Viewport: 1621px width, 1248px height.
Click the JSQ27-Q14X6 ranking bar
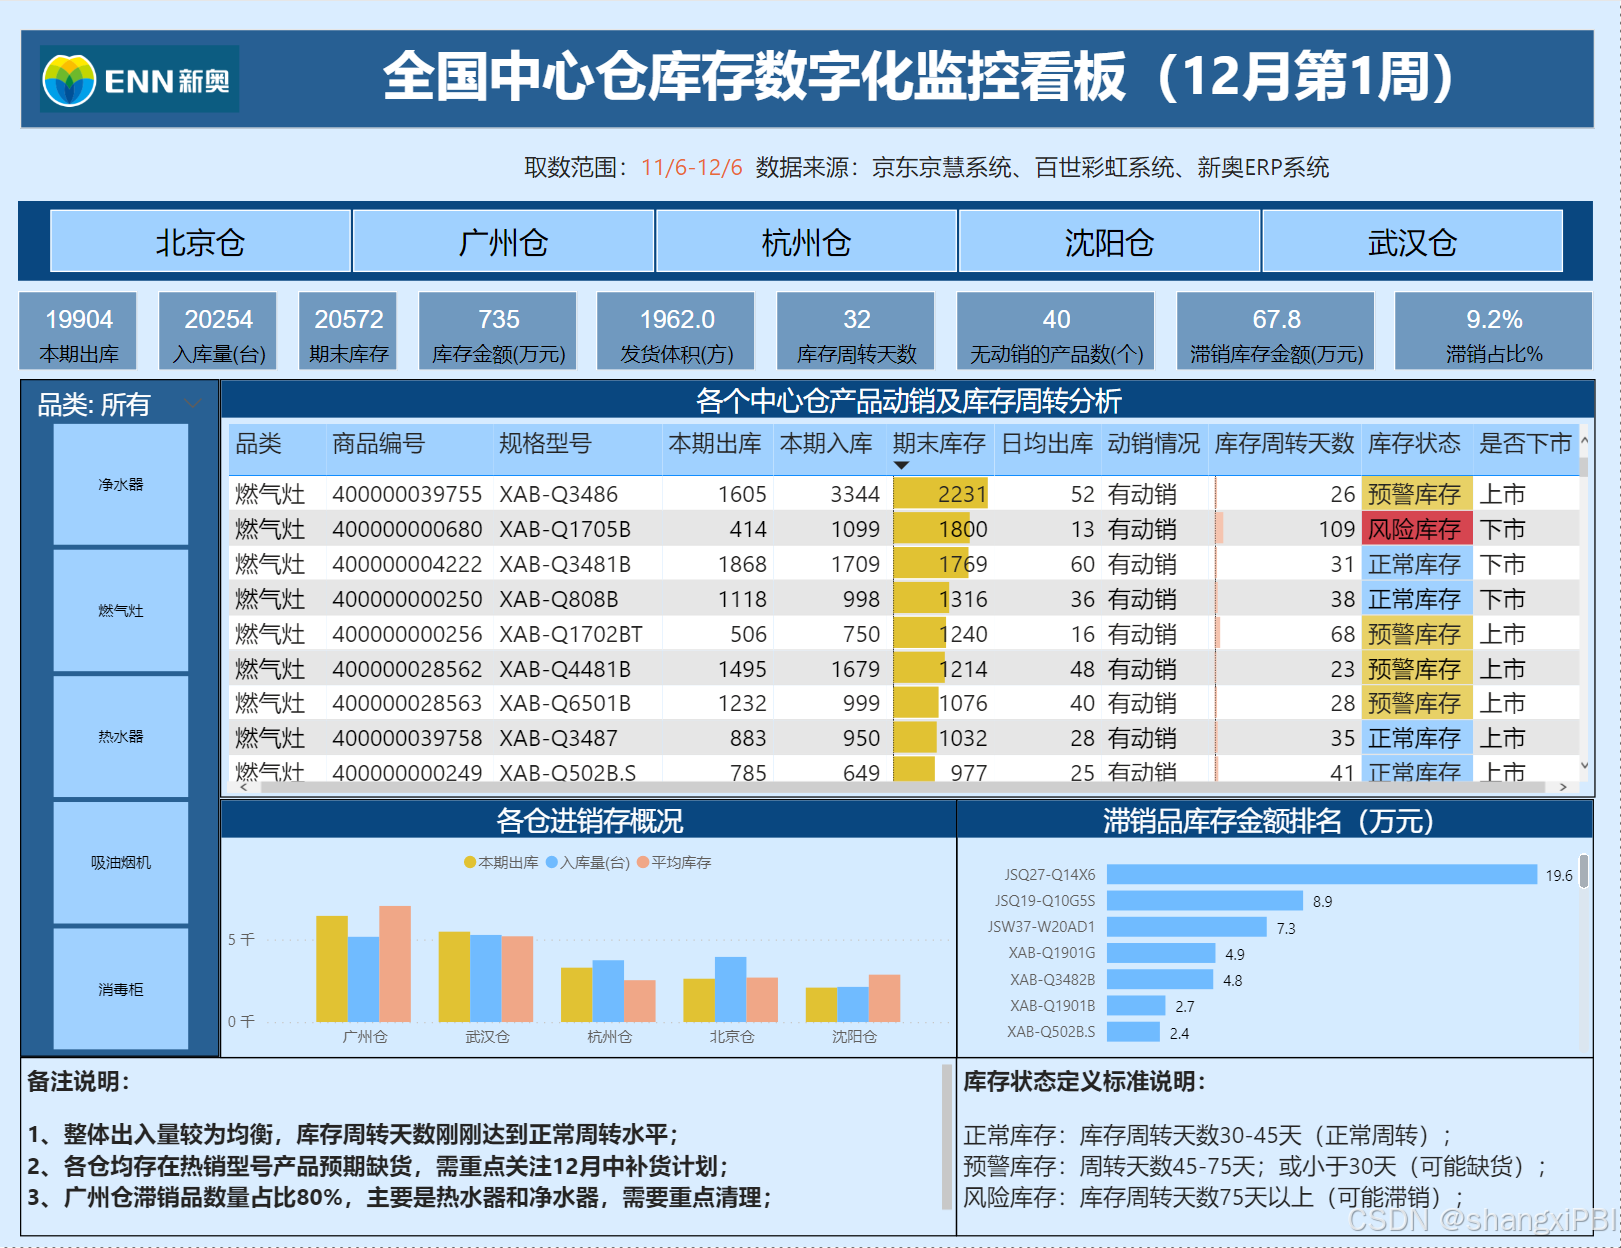[1322, 874]
